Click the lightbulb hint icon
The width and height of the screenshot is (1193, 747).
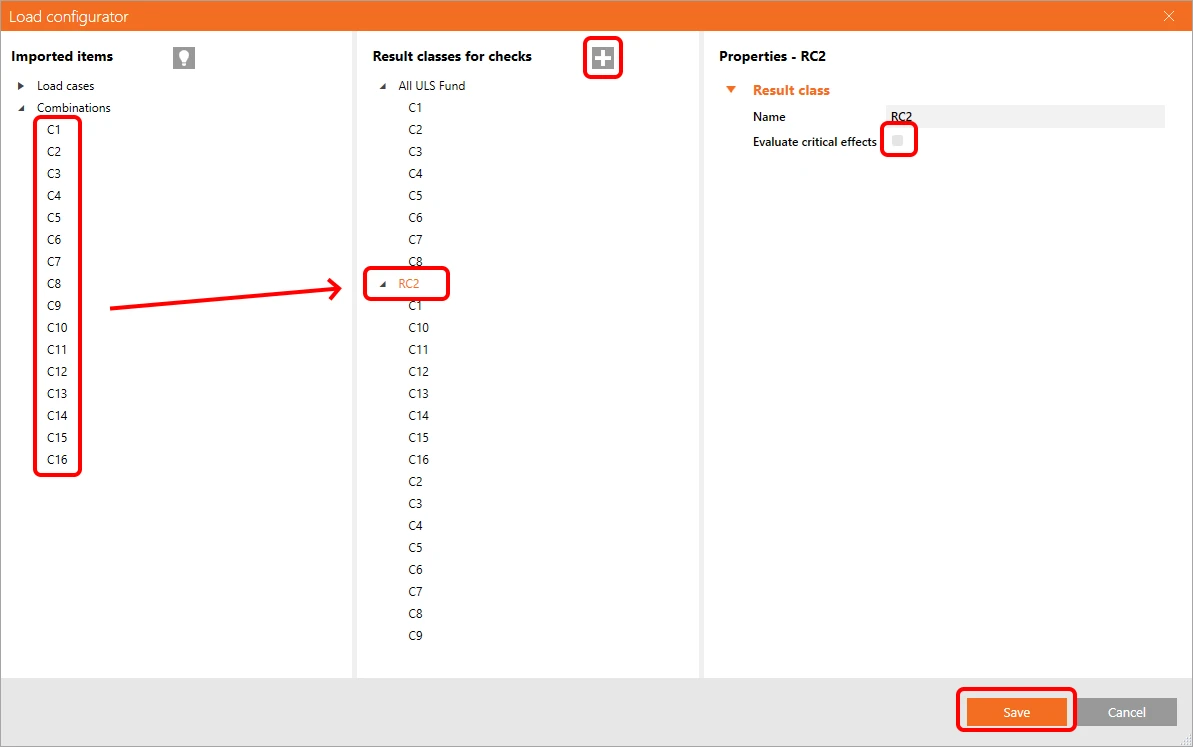click(x=184, y=58)
